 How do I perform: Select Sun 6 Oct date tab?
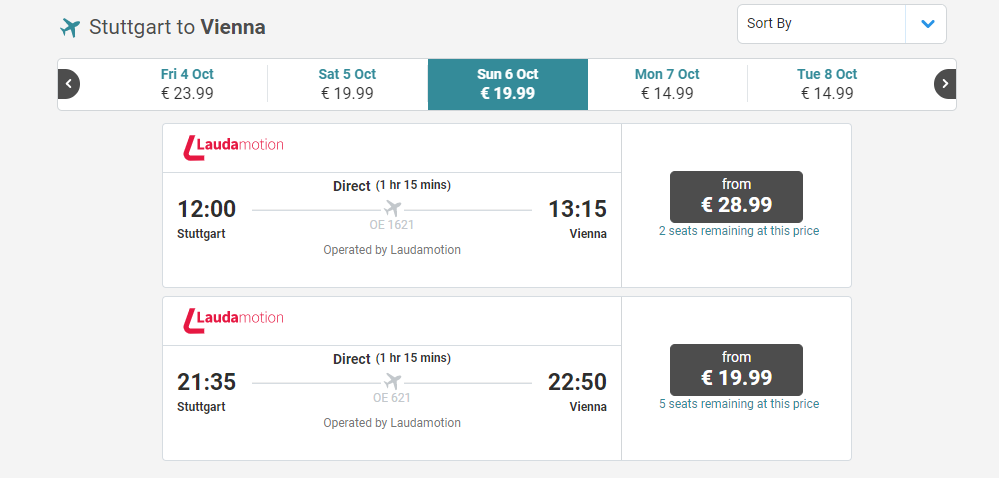[507, 84]
